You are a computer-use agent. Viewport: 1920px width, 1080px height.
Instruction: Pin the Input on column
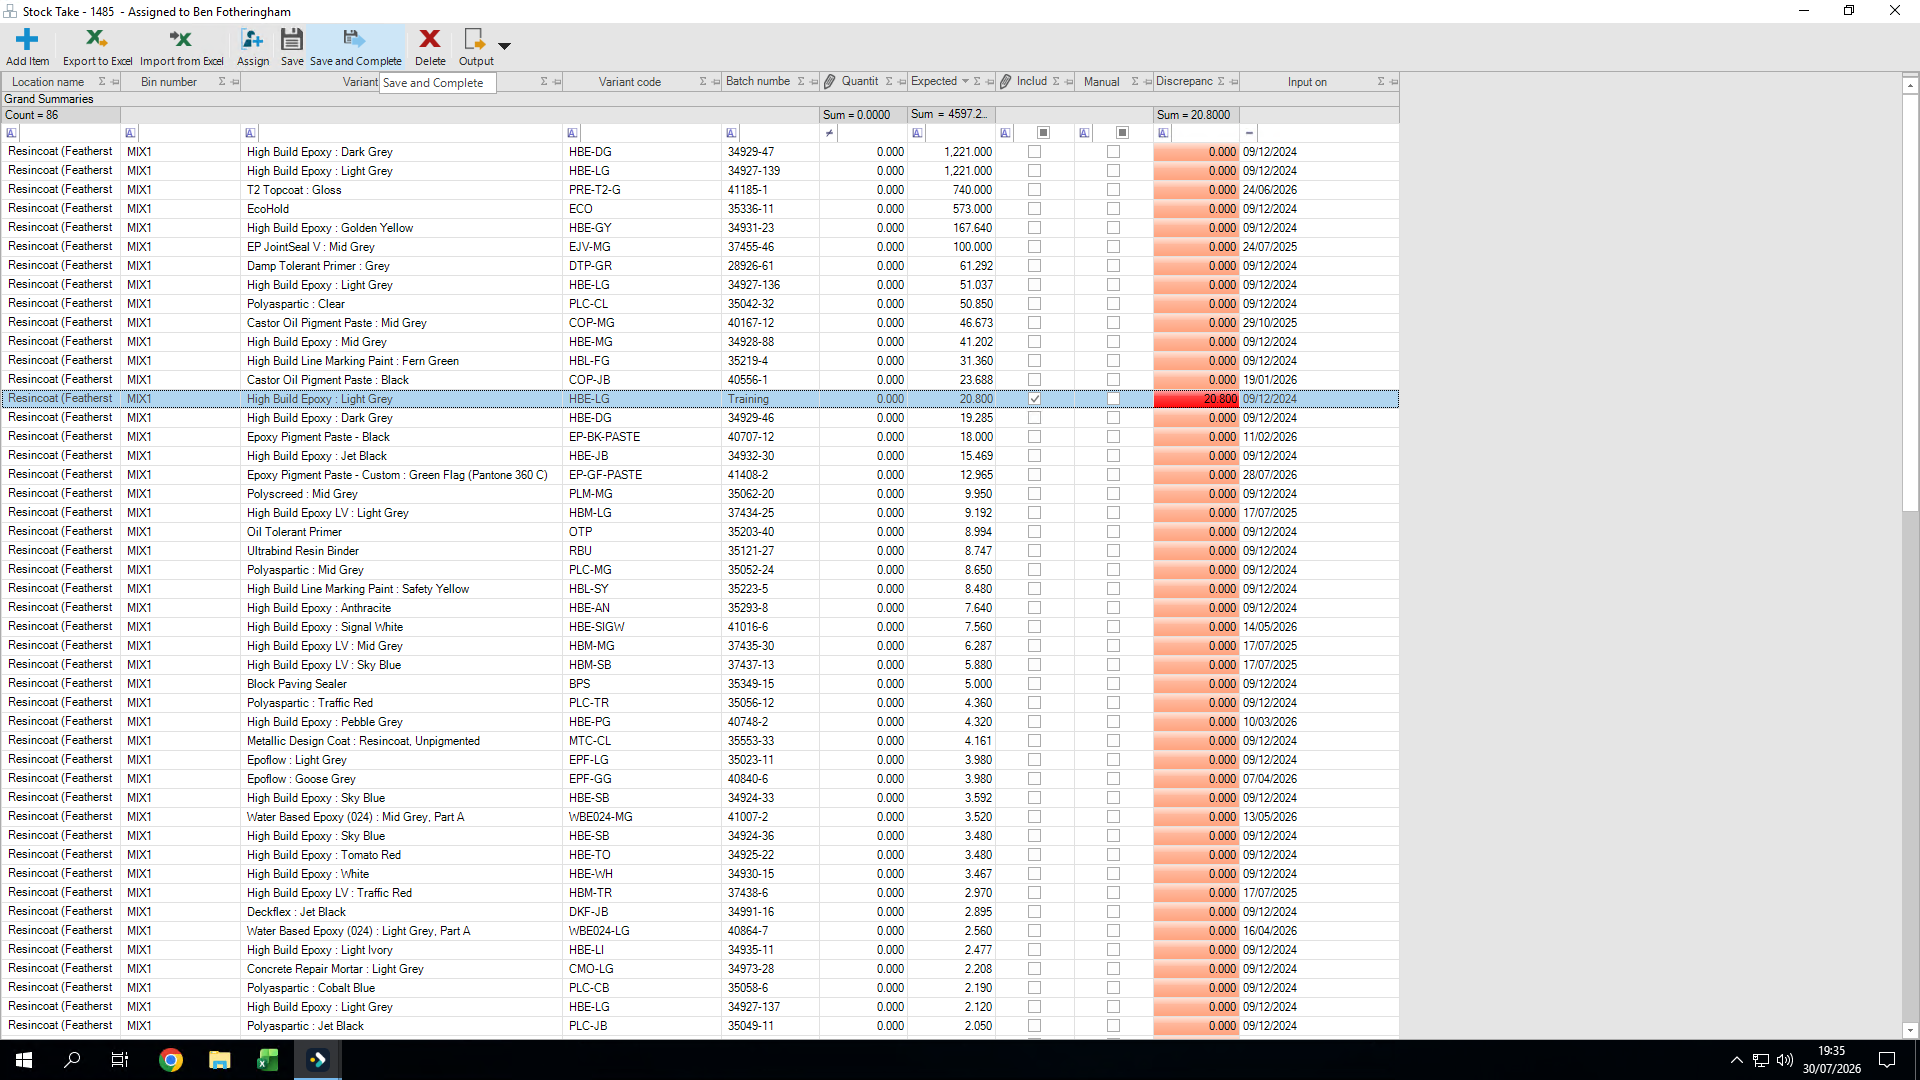coord(1394,82)
